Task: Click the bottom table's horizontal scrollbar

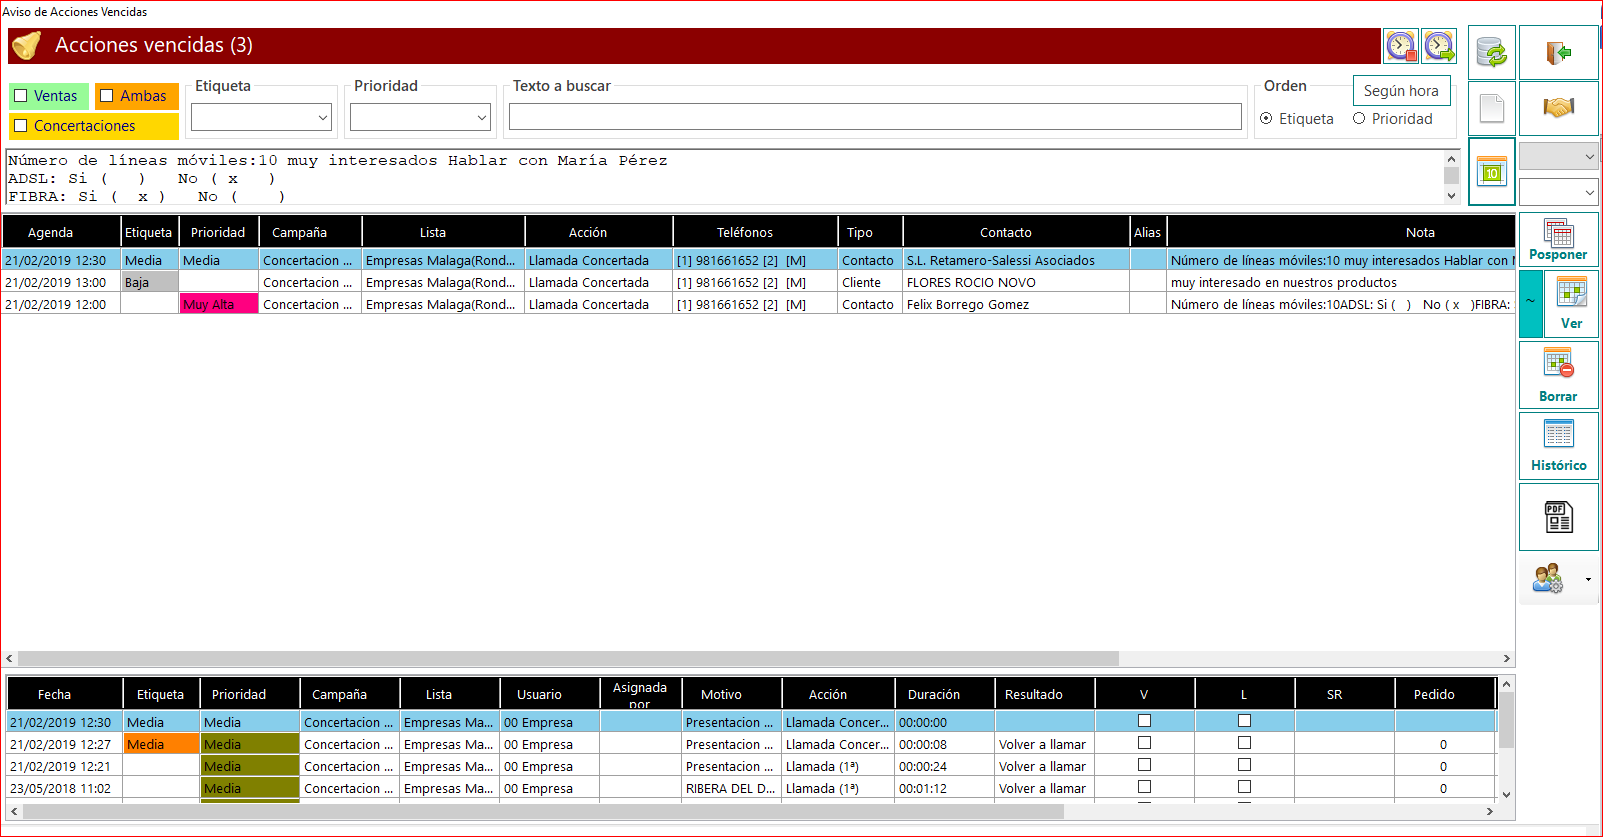Action: click(543, 811)
